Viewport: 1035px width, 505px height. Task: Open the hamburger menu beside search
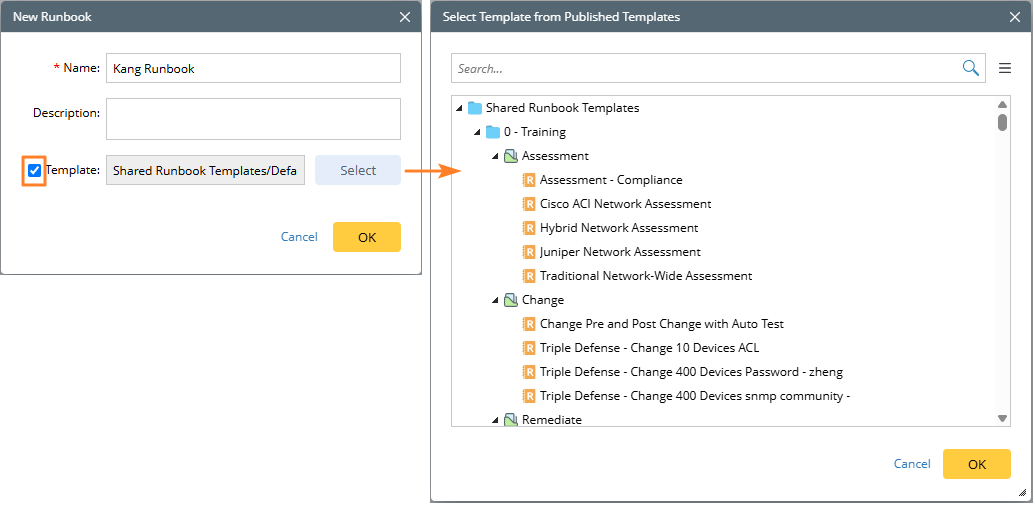point(1005,69)
